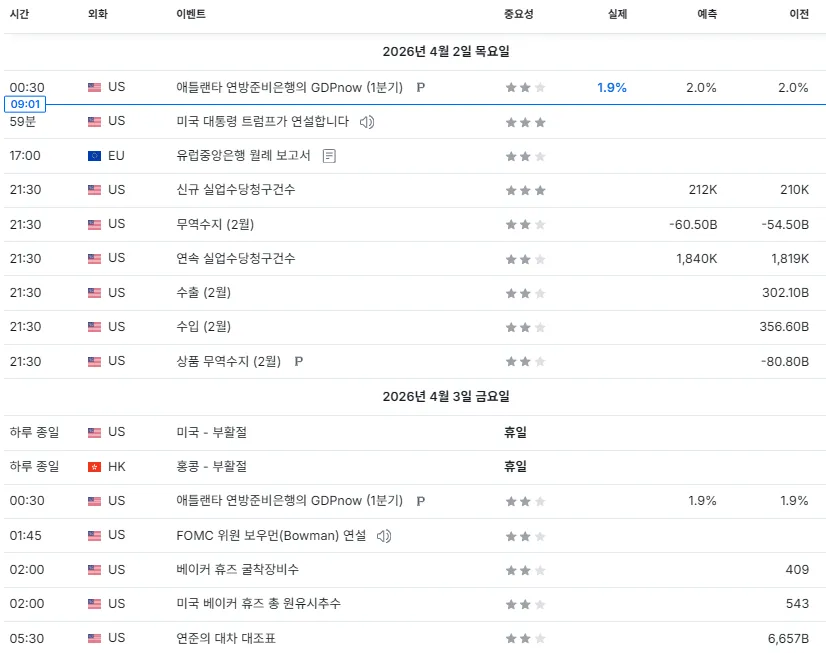Click forecast value 212K
The width and height of the screenshot is (826, 653).
pos(703,190)
